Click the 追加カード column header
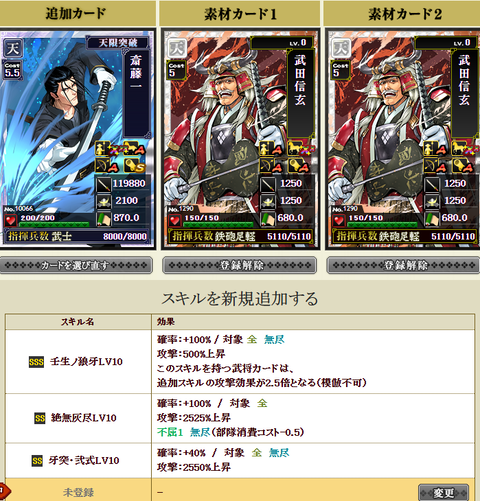480x501 pixels. 77,13
